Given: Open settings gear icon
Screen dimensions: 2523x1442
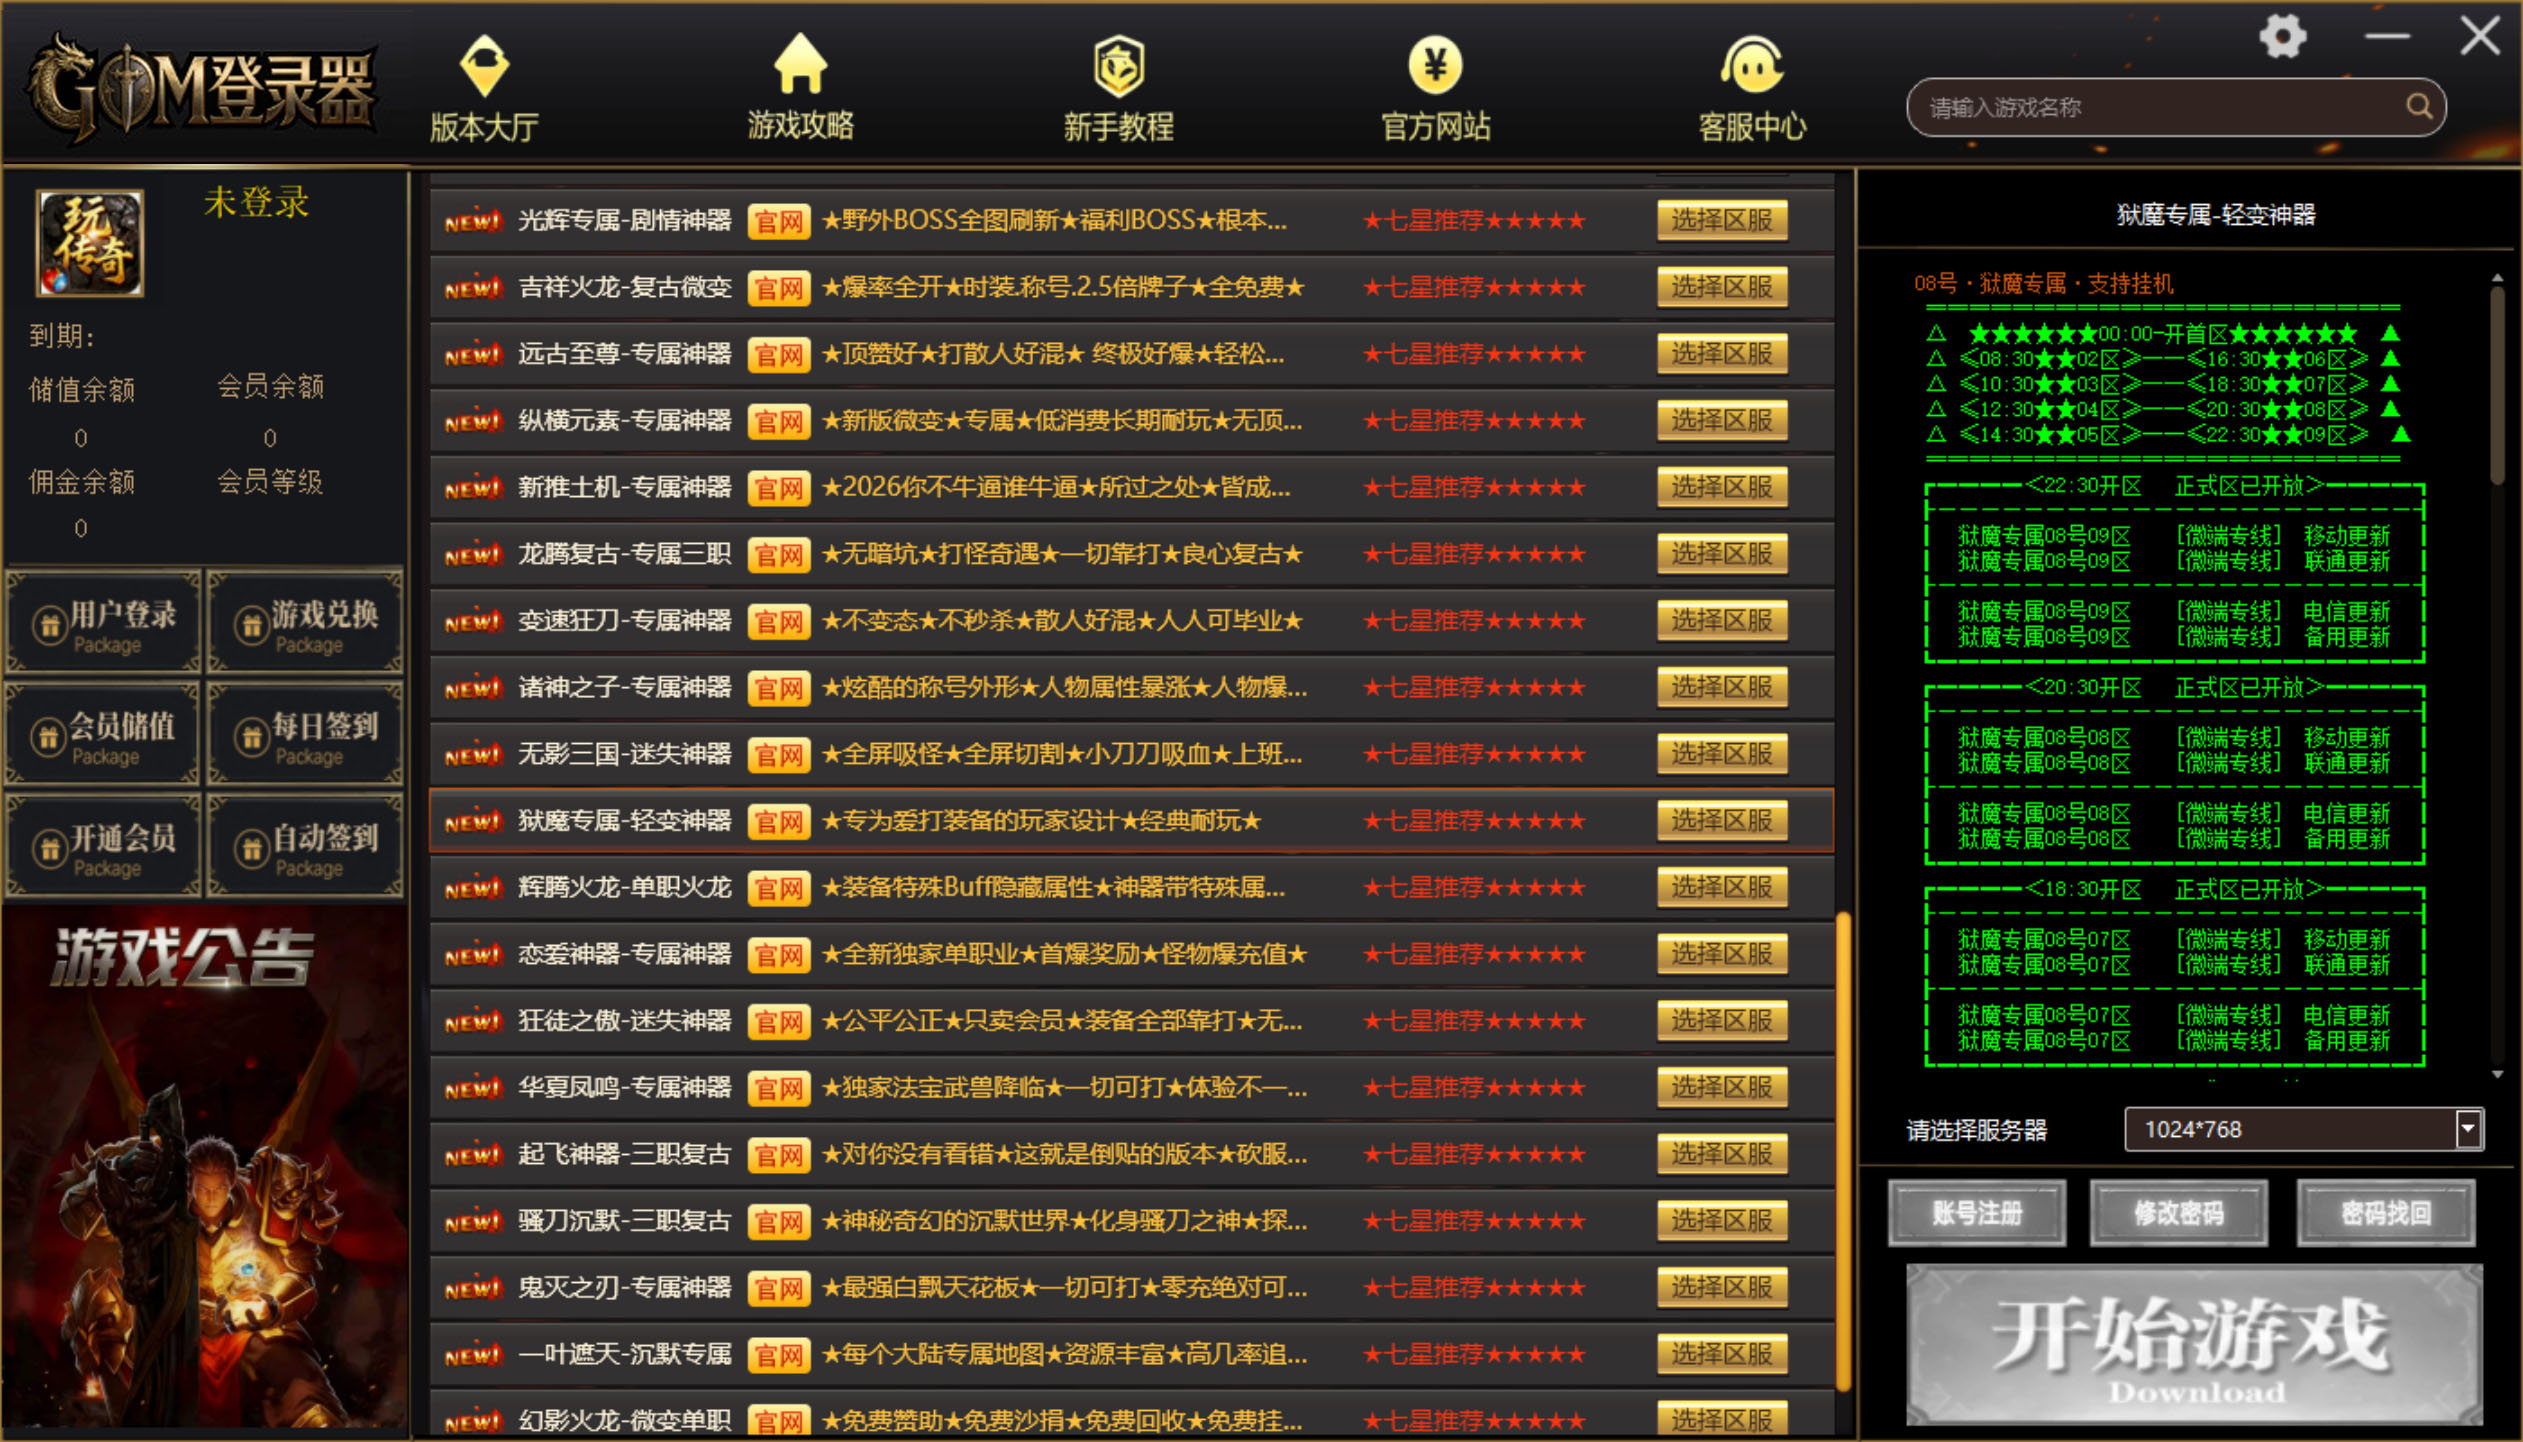Looking at the screenshot, I should pyautogui.click(x=2282, y=38).
